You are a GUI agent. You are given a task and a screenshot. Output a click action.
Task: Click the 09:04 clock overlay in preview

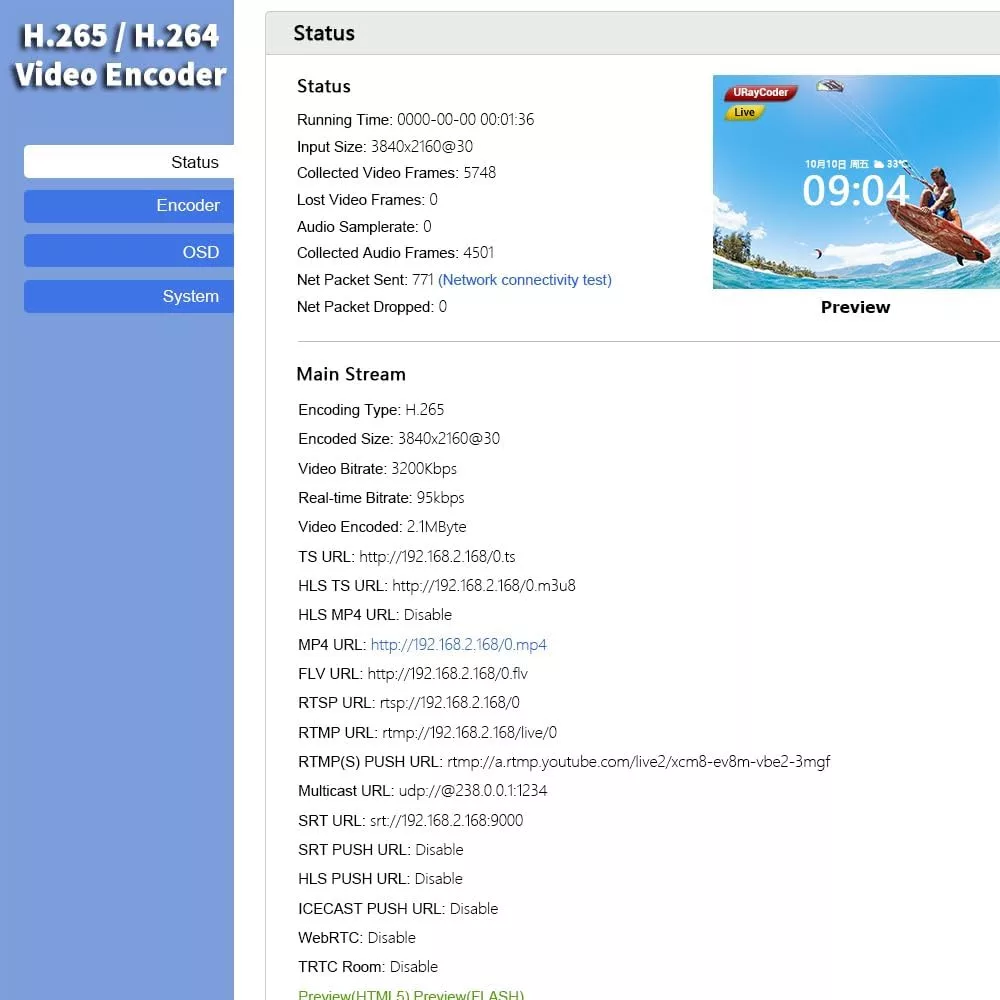click(x=855, y=190)
